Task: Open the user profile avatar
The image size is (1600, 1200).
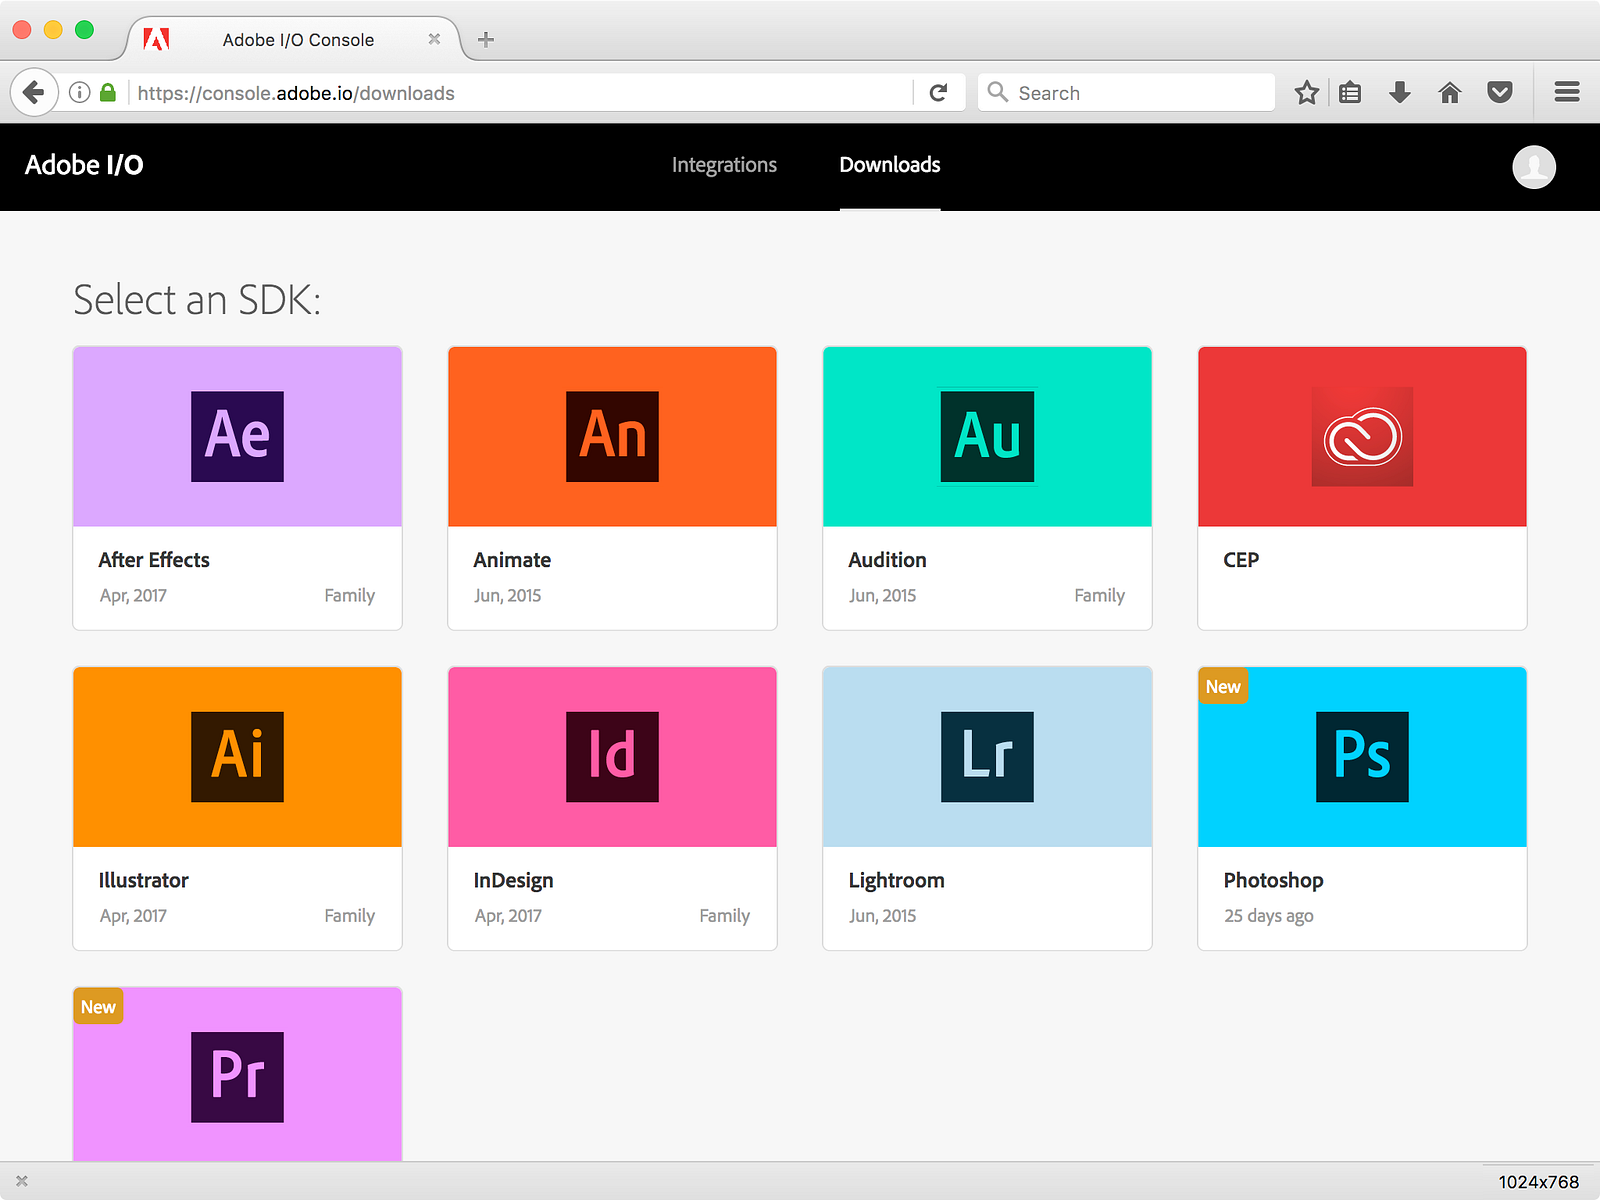Action: tap(1534, 166)
